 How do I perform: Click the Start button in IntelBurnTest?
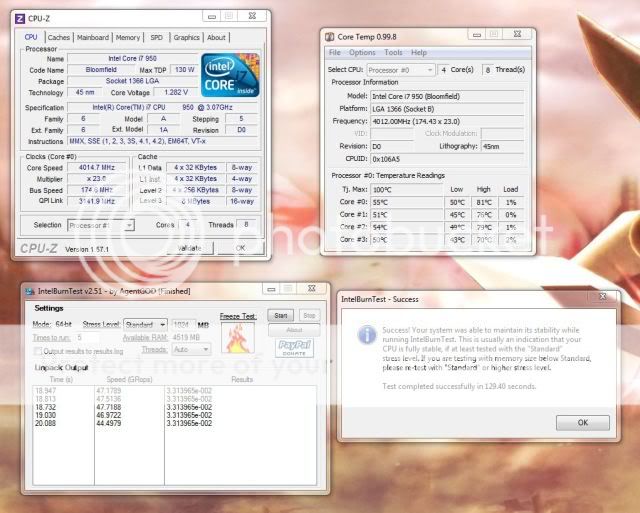[281, 315]
